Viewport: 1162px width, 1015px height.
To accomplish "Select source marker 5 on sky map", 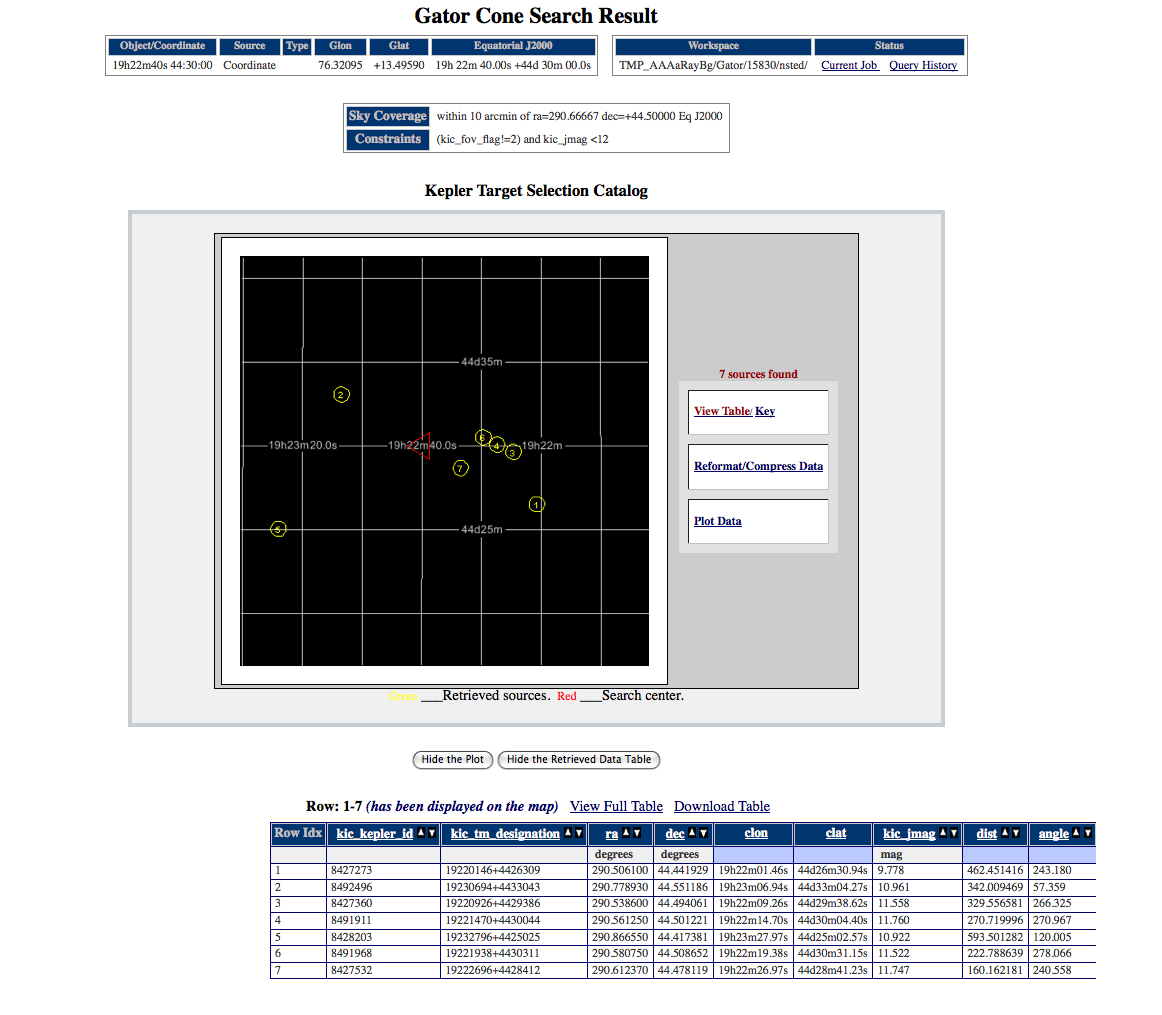I will (278, 529).
